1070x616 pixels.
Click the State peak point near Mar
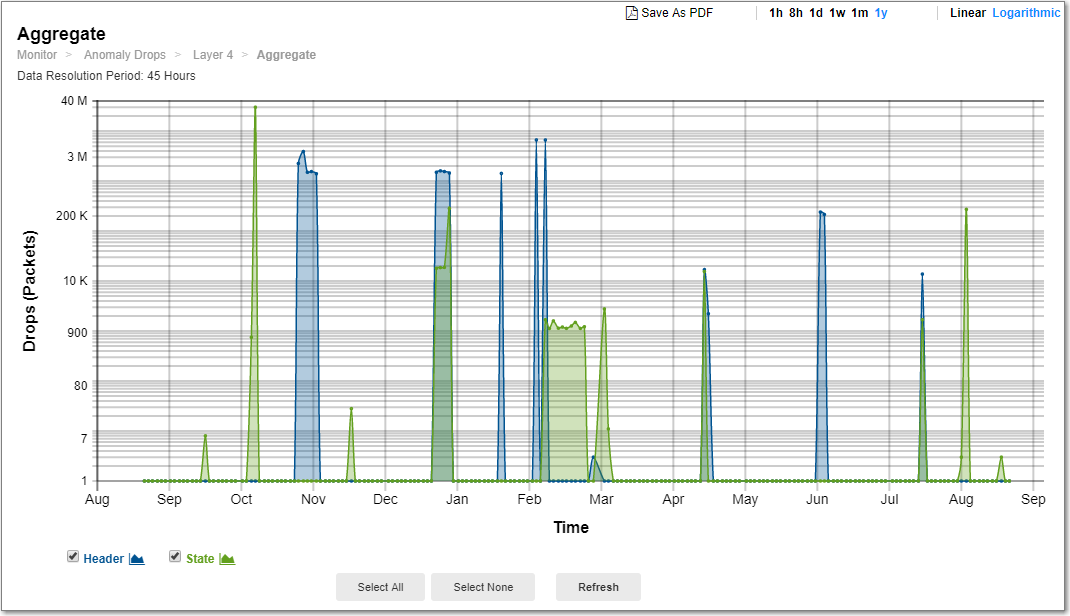(604, 309)
